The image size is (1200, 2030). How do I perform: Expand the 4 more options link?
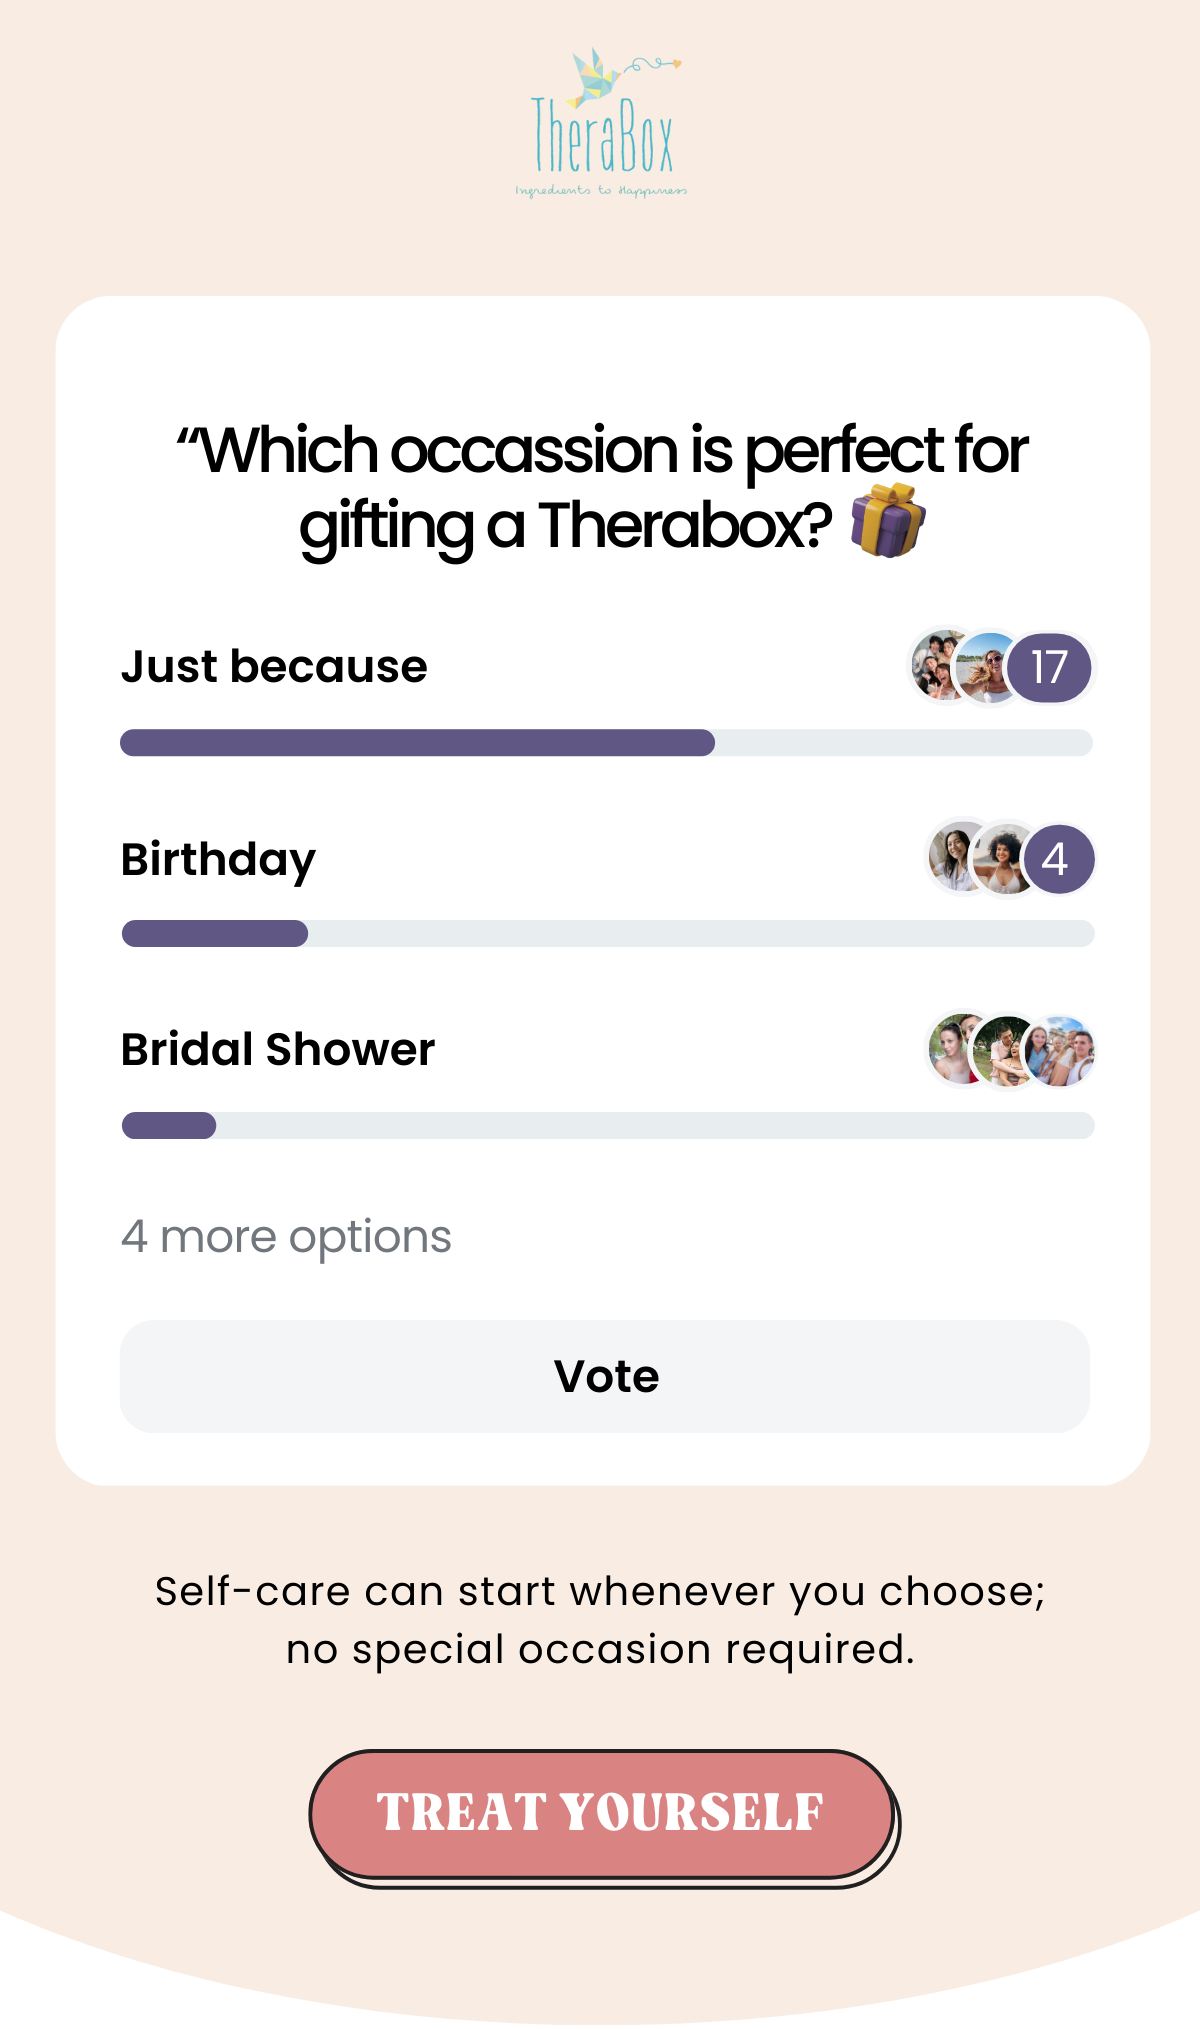286,1237
